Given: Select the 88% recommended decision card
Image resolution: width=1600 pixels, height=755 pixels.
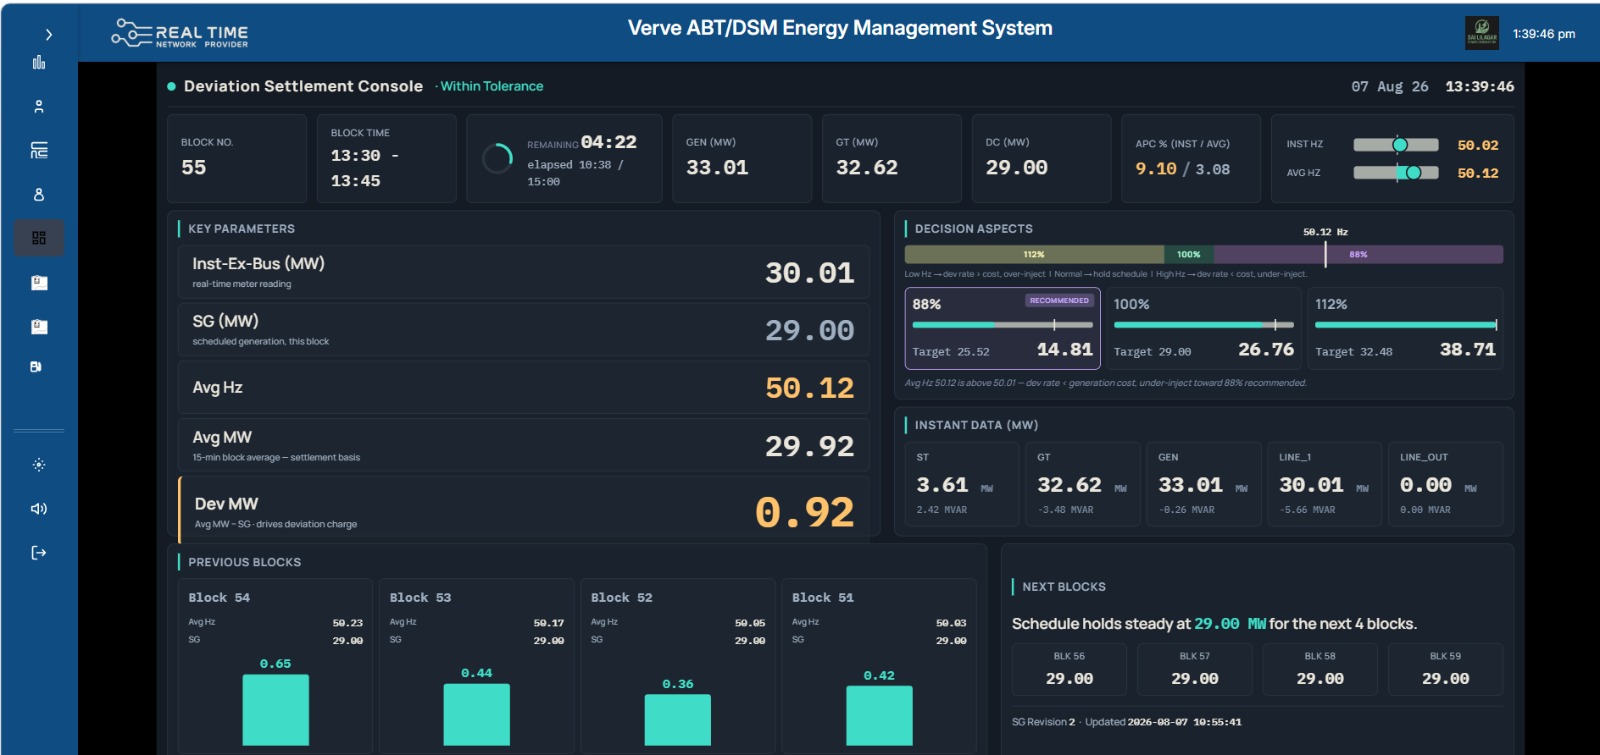Looking at the screenshot, I should pyautogui.click(x=1002, y=328).
